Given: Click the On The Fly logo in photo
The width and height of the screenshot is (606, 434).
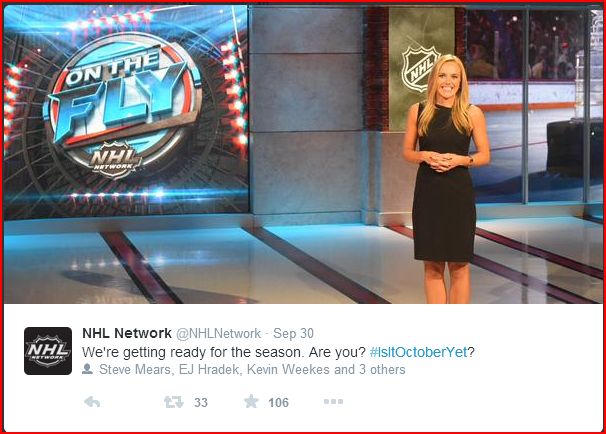Looking at the screenshot, I should click(x=123, y=106).
